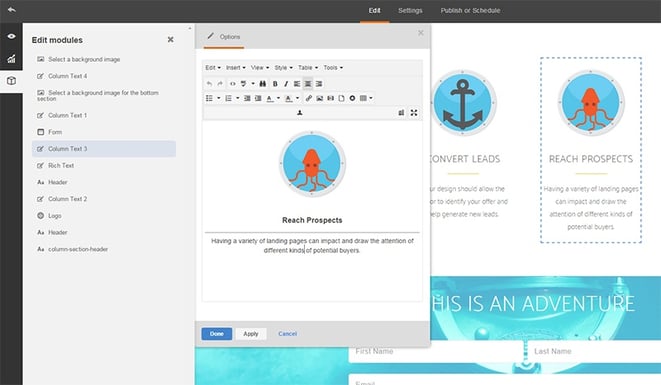The height and width of the screenshot is (385, 661).
Task: Align text left
Action: point(297,84)
